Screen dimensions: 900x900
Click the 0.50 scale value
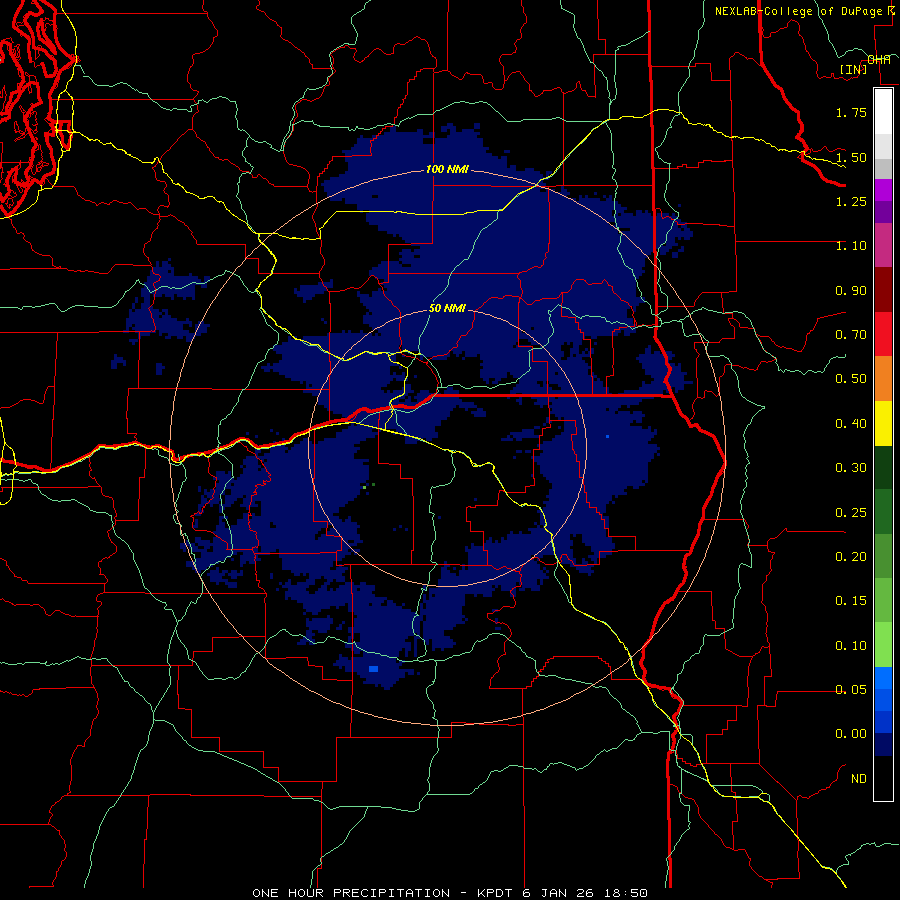[851, 379]
